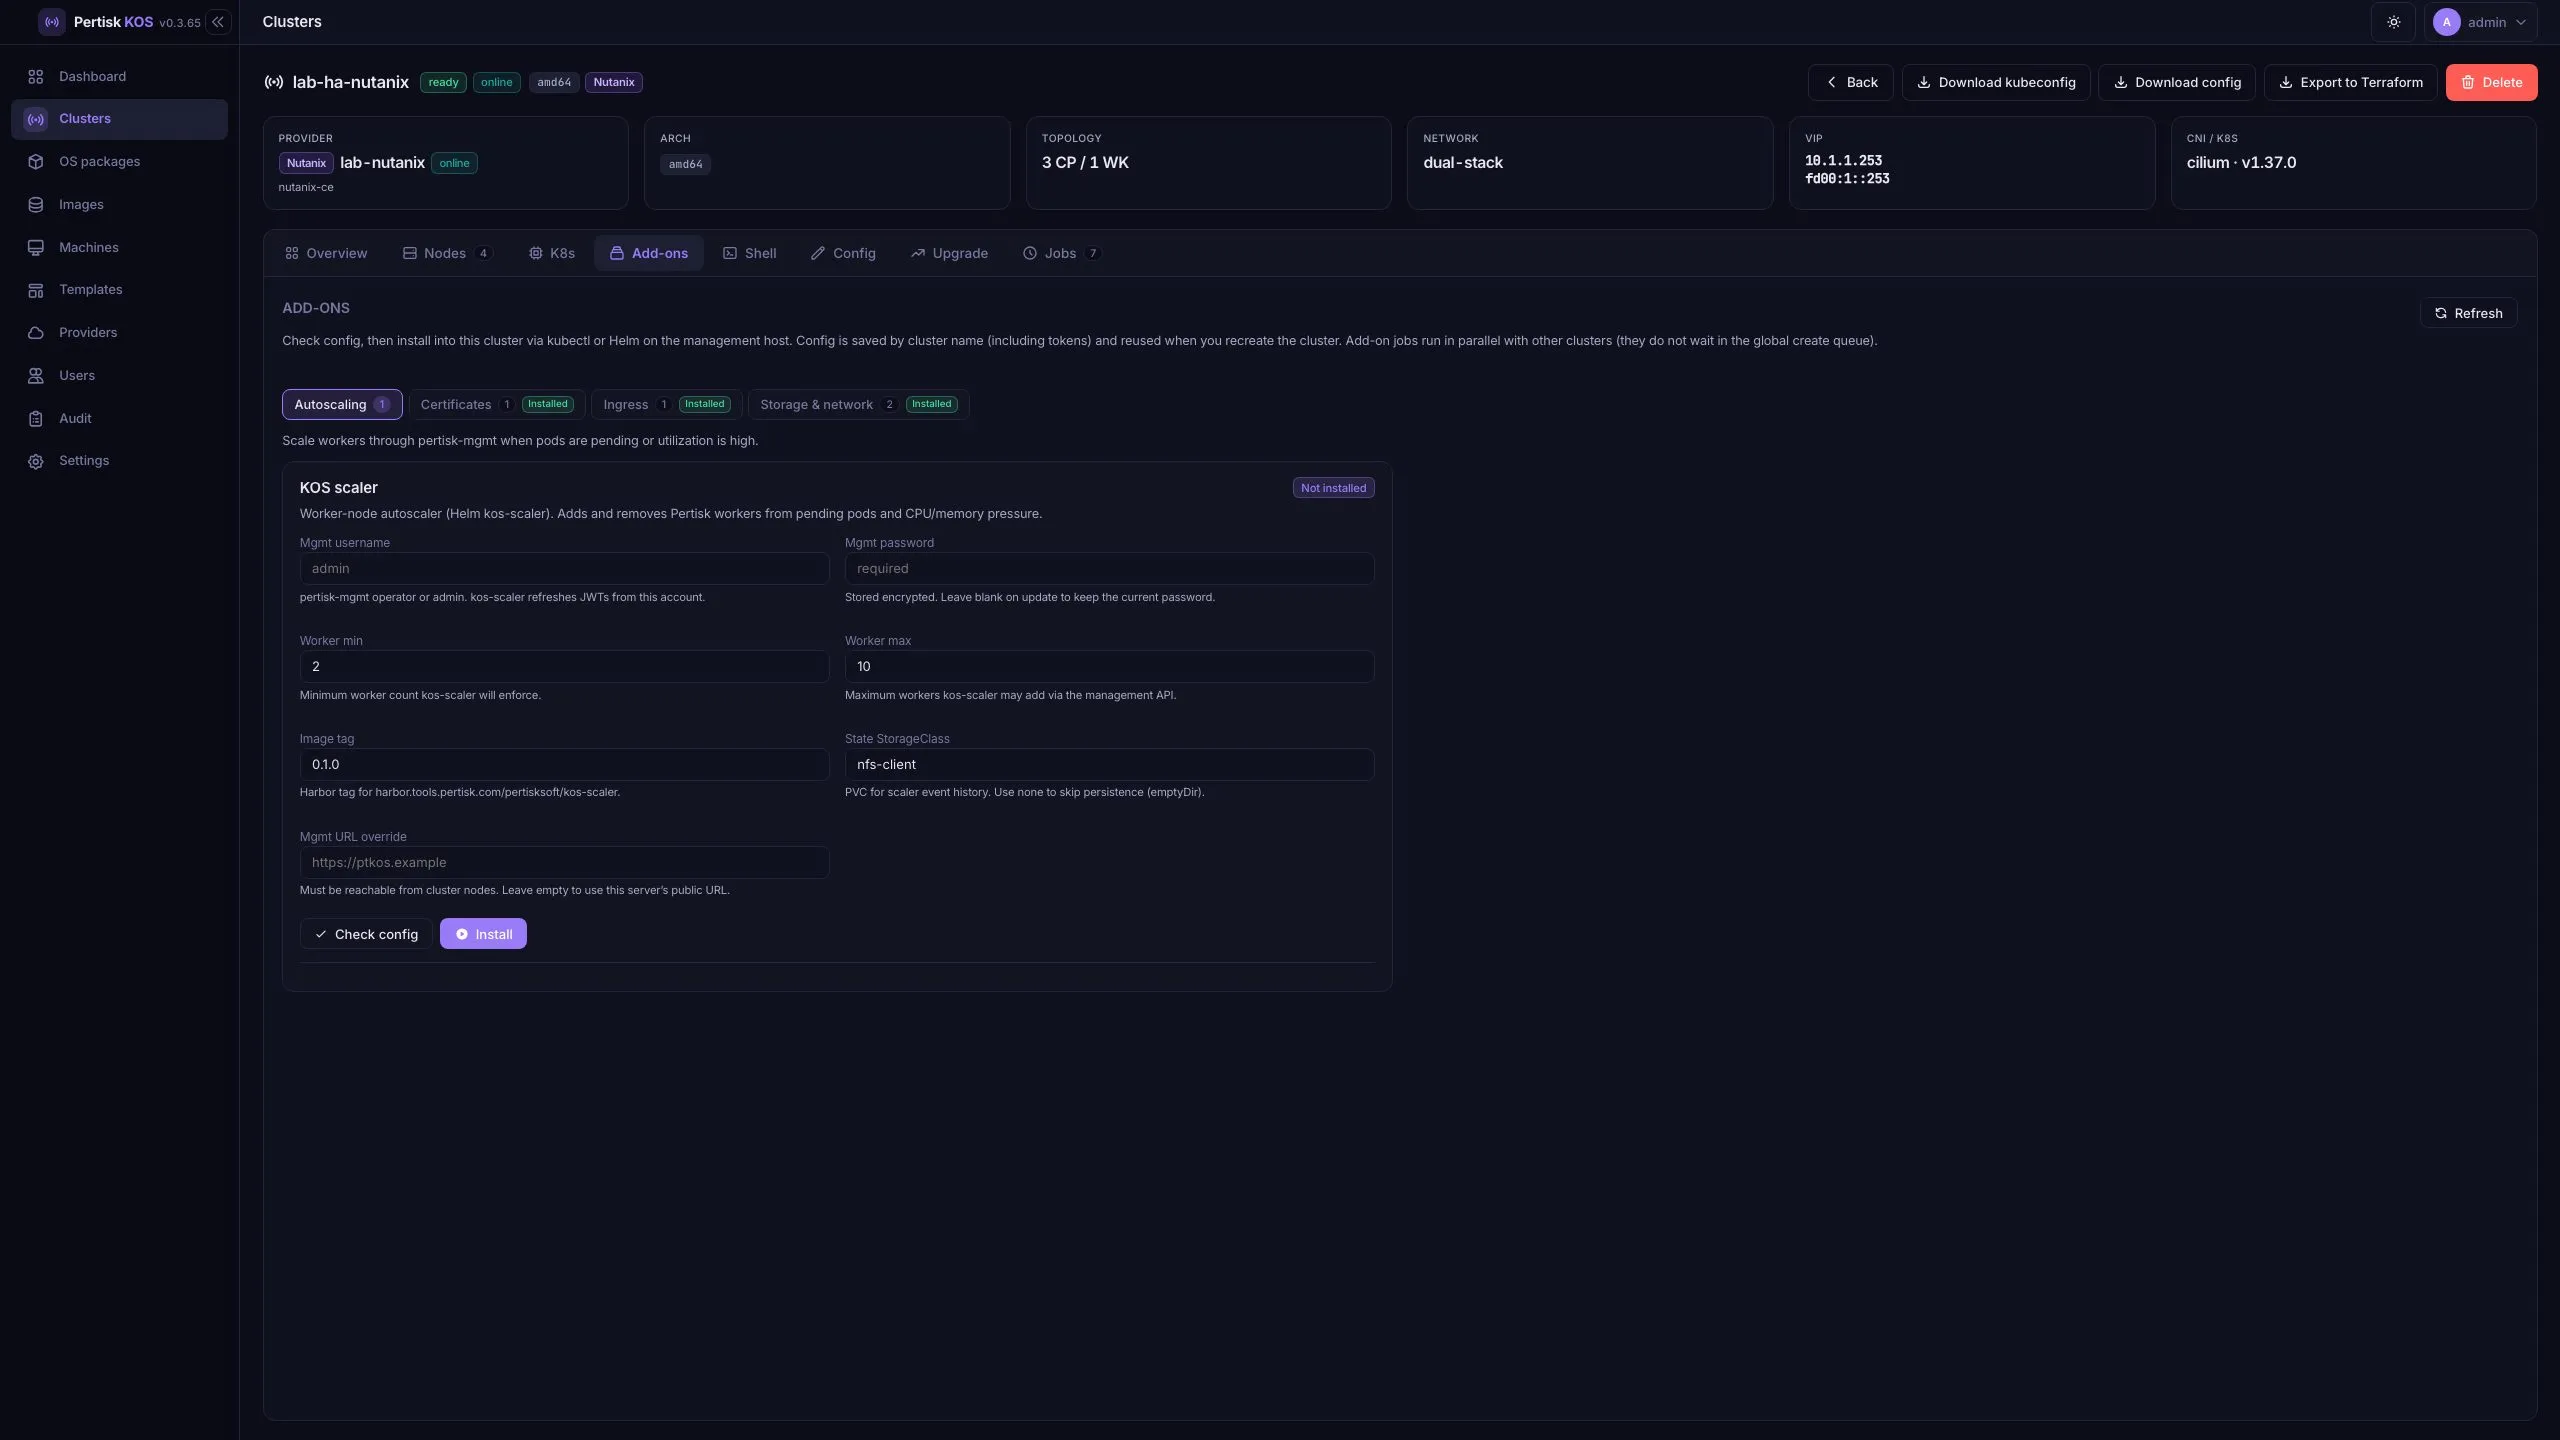Open the Config tab

point(843,253)
